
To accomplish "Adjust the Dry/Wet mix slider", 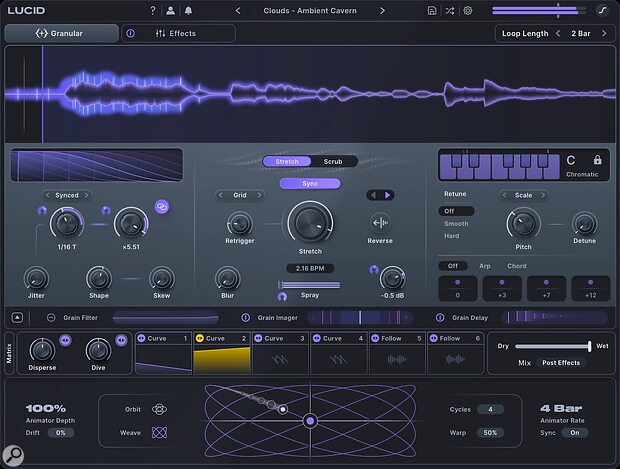I will click(553, 346).
